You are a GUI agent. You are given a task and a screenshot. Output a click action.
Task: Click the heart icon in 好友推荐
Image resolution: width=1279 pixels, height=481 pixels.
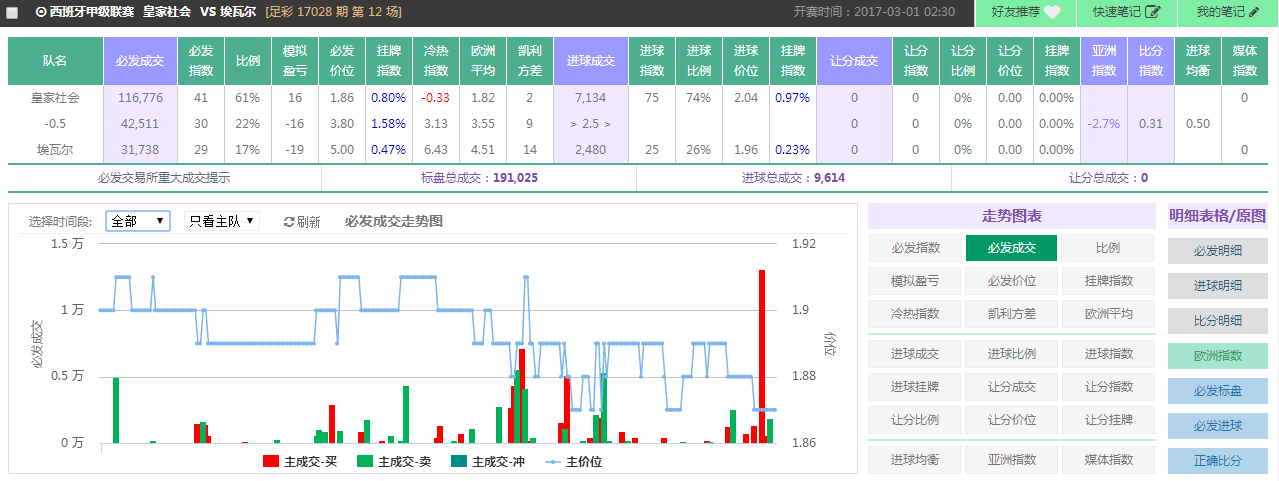pyautogui.click(x=1052, y=13)
